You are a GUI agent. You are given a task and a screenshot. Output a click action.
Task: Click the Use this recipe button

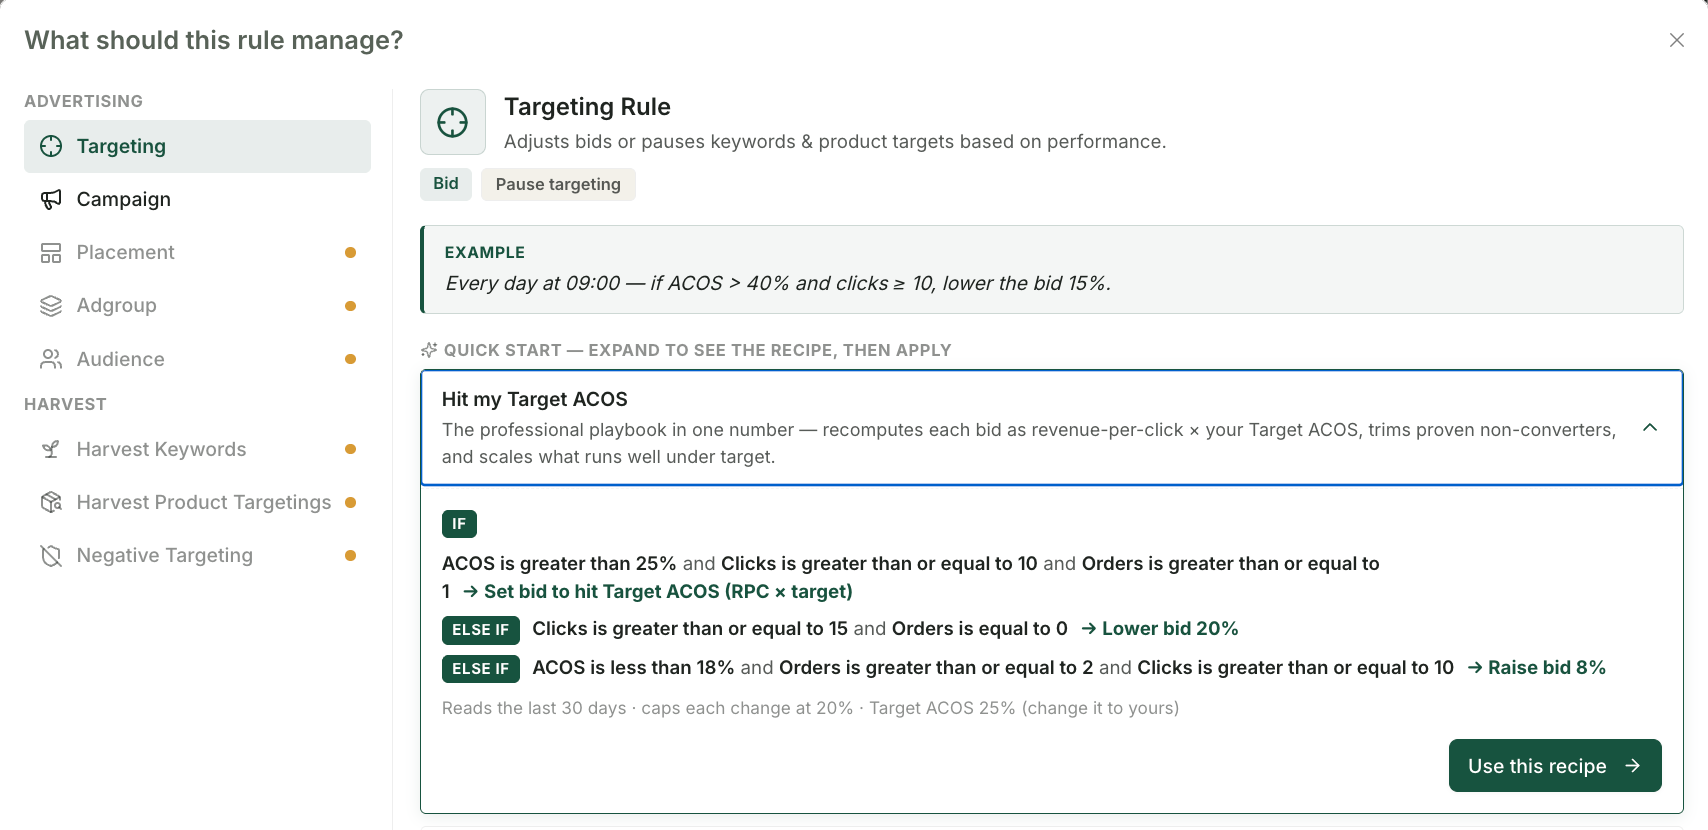pyautogui.click(x=1555, y=766)
